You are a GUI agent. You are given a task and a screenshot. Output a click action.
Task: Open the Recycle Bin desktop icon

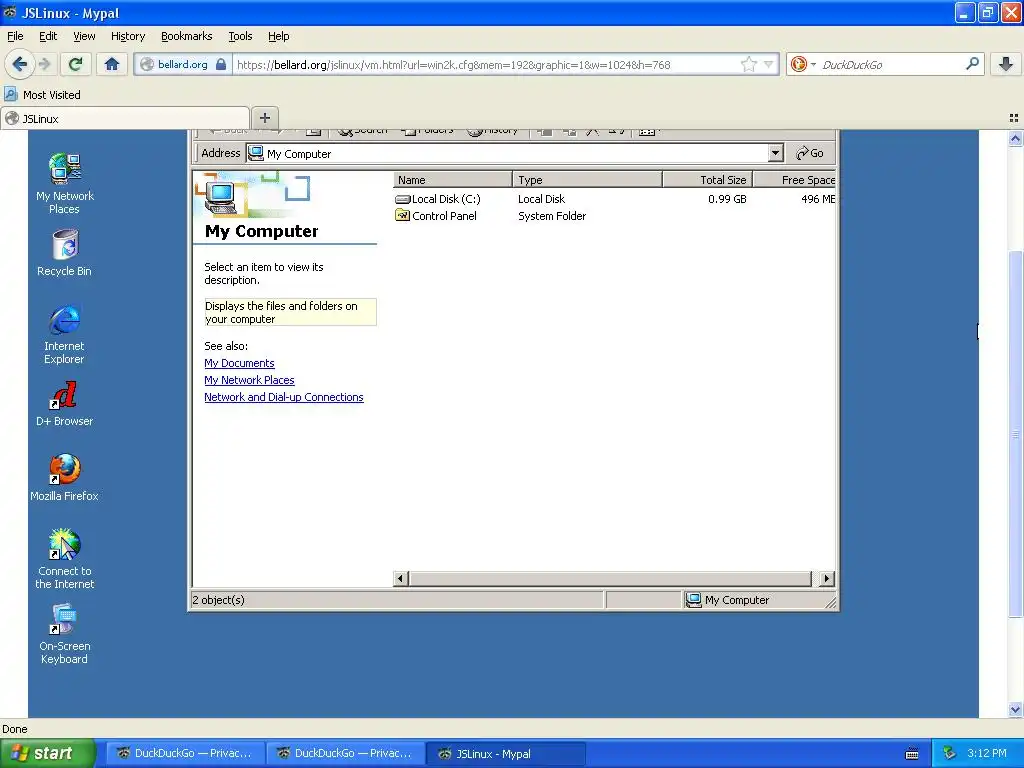pos(65,253)
